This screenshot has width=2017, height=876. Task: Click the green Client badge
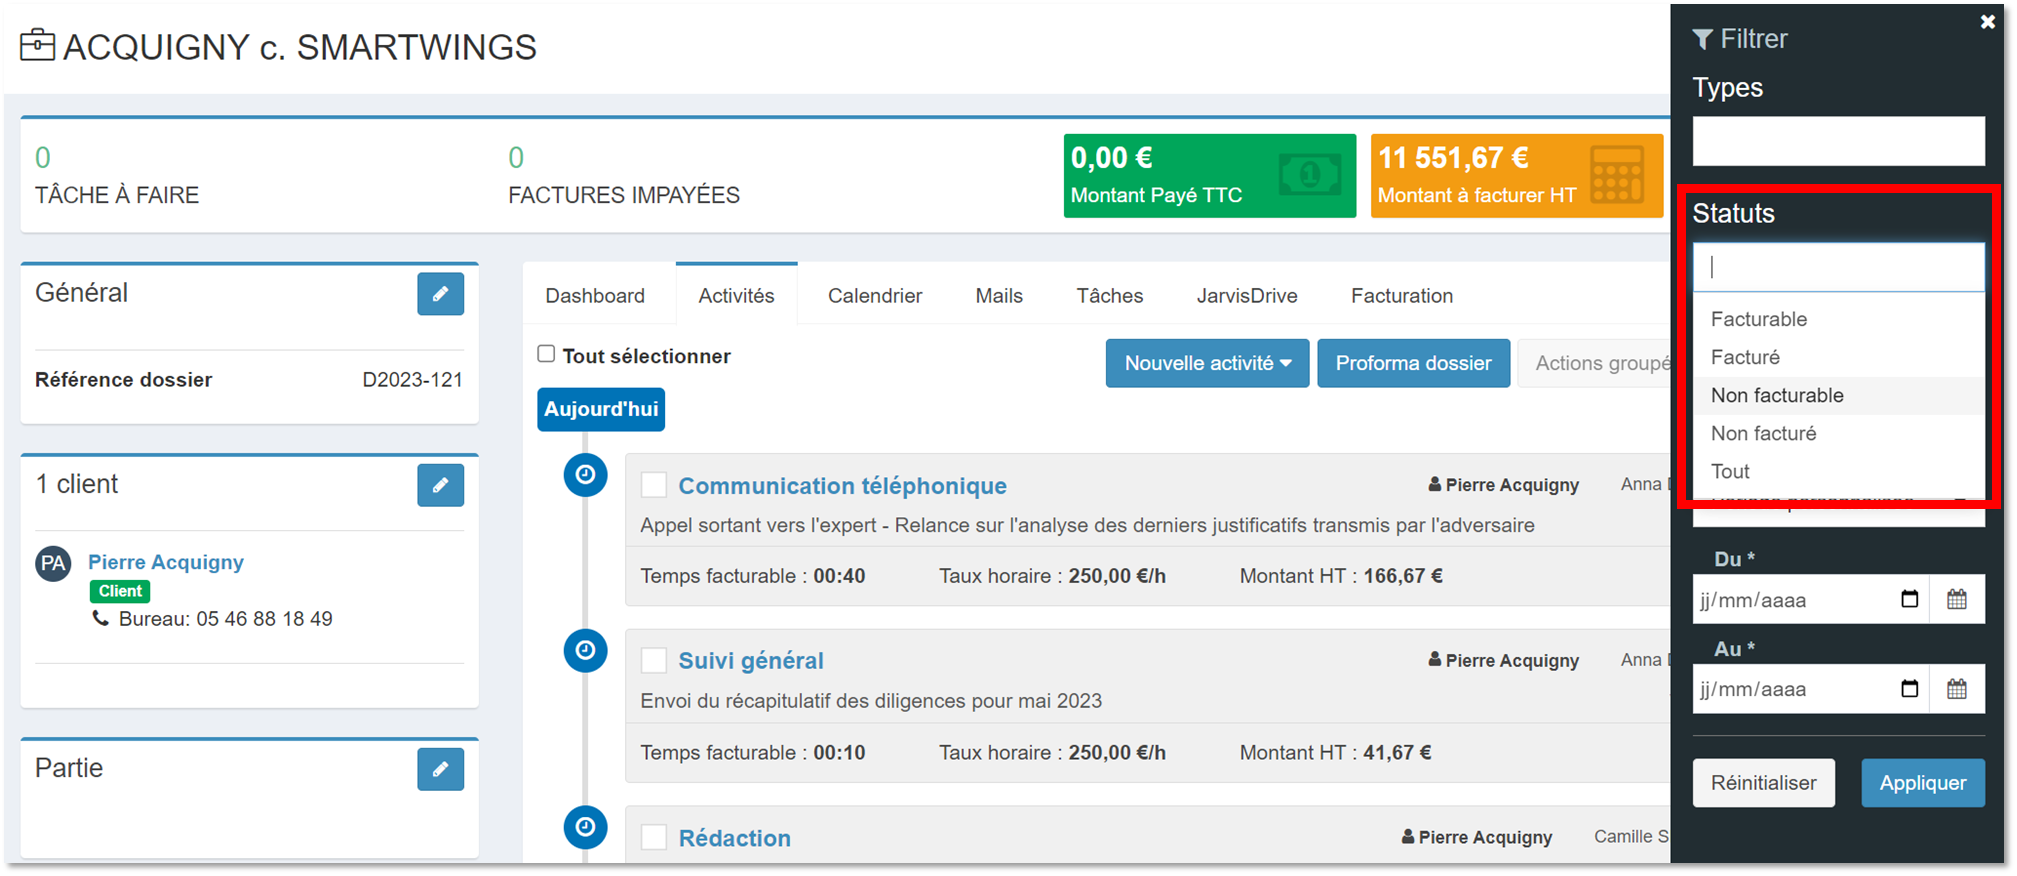(x=120, y=591)
